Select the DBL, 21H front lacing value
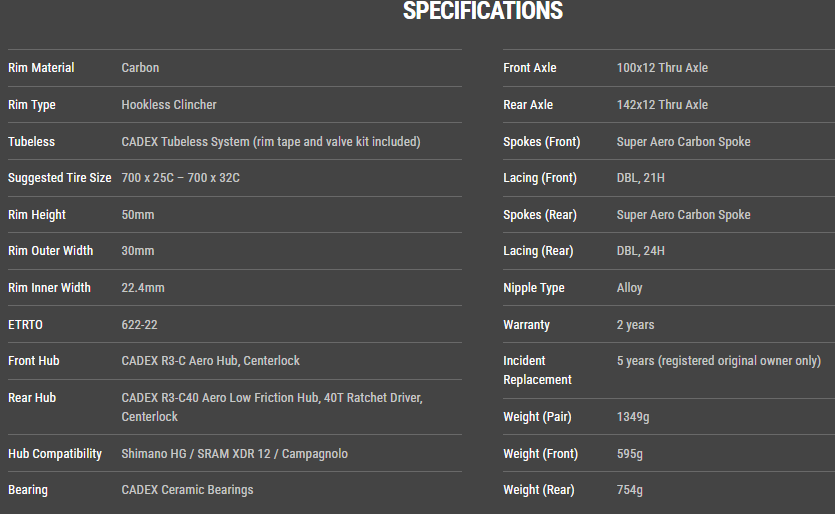The height and width of the screenshot is (514, 835). [x=641, y=178]
